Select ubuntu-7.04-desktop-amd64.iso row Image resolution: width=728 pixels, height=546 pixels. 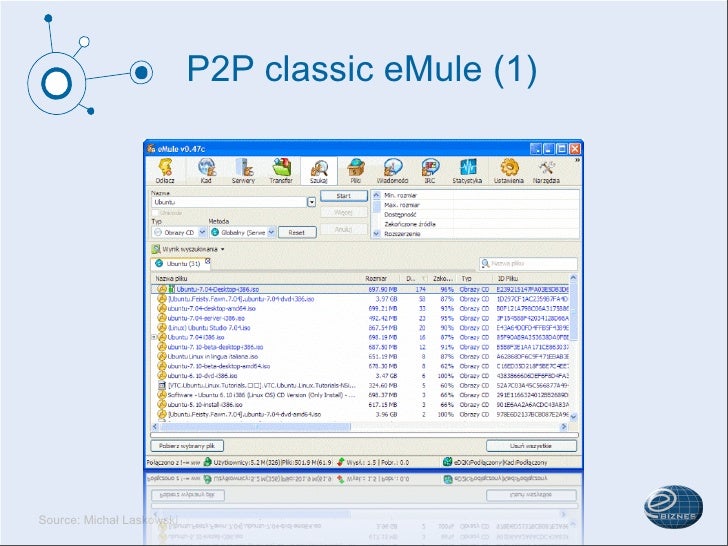pos(360,308)
